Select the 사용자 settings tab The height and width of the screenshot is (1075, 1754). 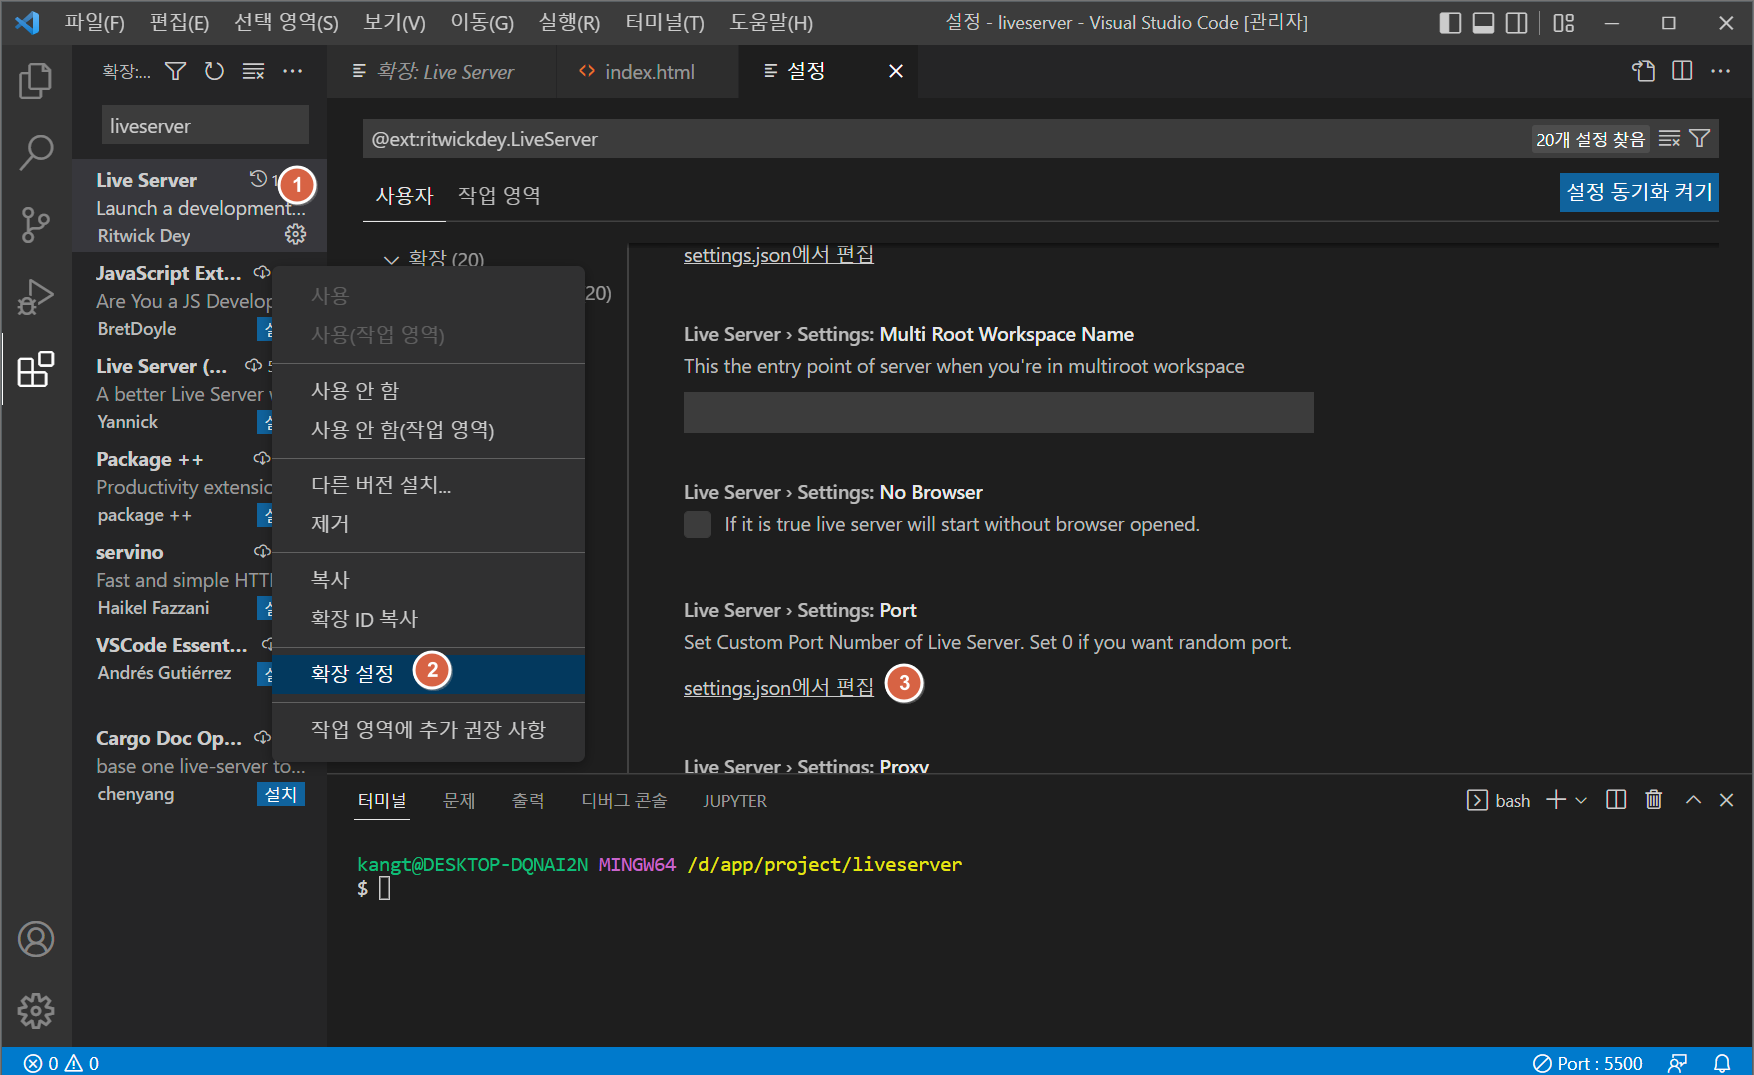[404, 195]
